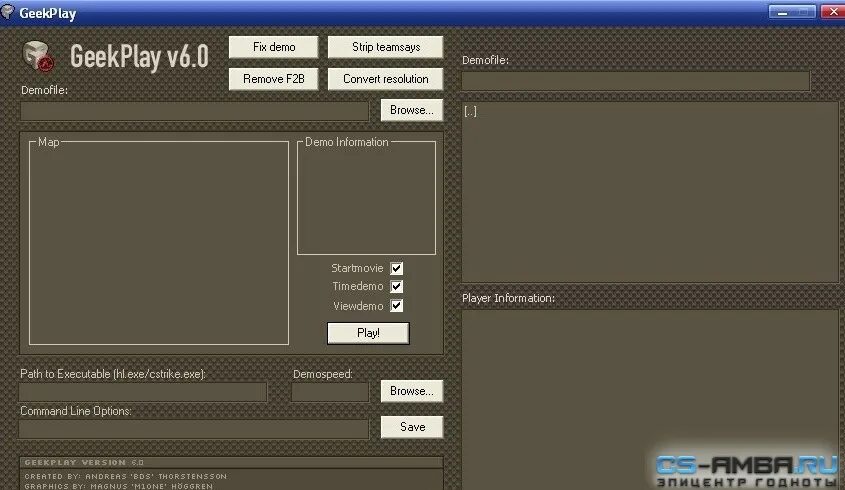
Task: Click the Command Line Options field
Action: click(x=194, y=429)
